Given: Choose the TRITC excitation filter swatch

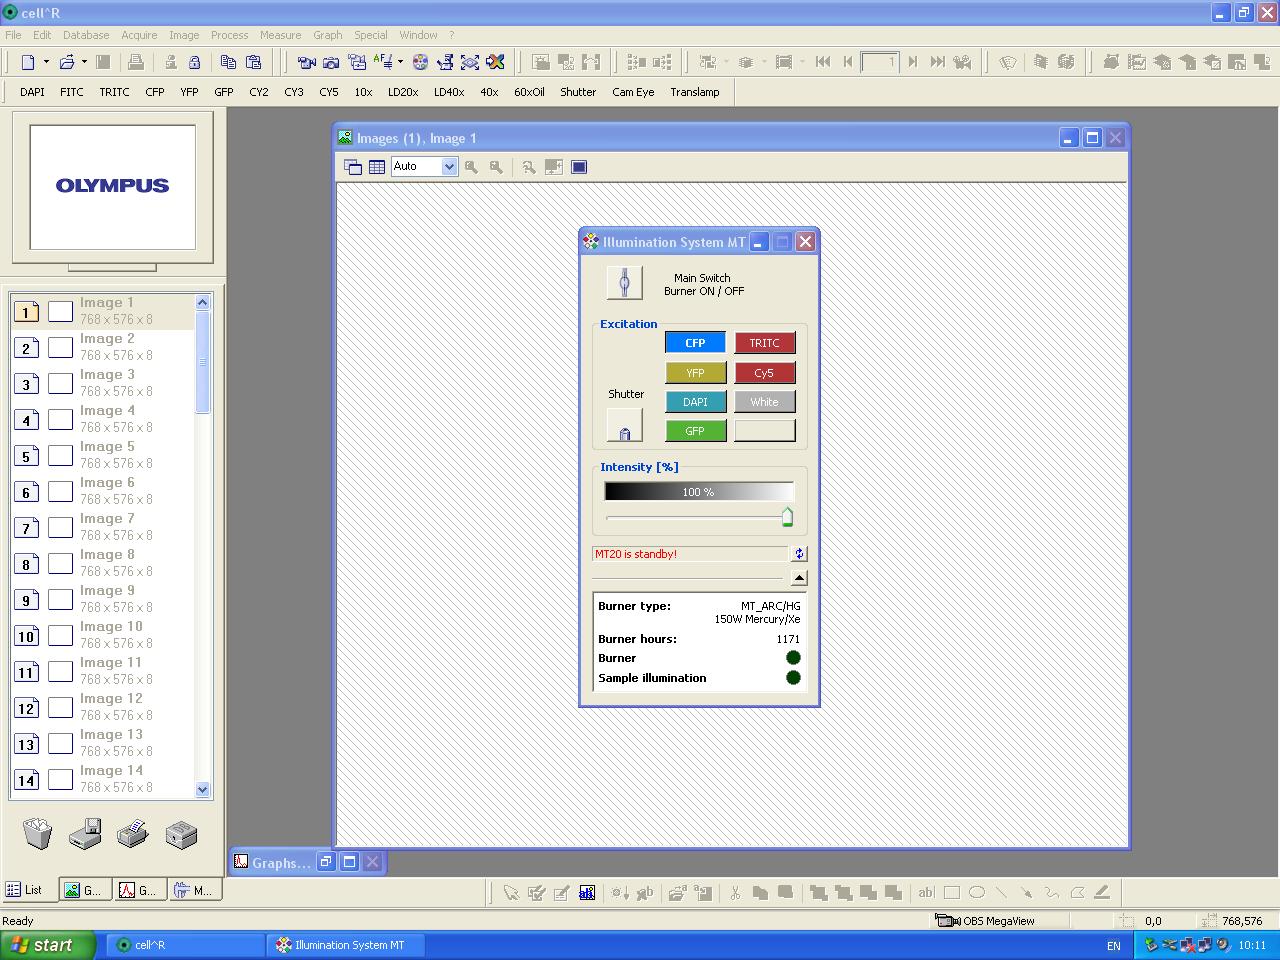Looking at the screenshot, I should tap(765, 343).
